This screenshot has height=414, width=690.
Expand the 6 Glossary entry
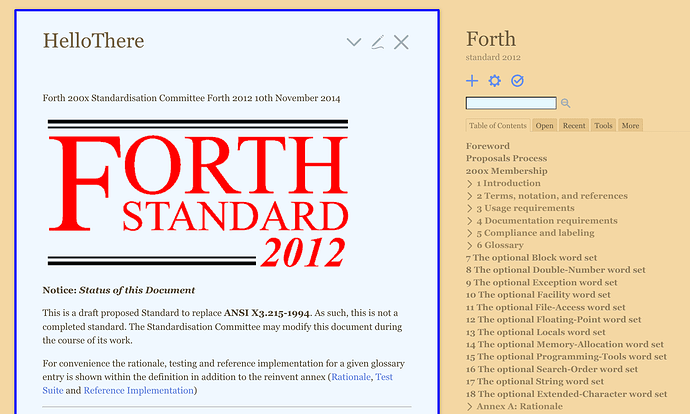pos(470,245)
